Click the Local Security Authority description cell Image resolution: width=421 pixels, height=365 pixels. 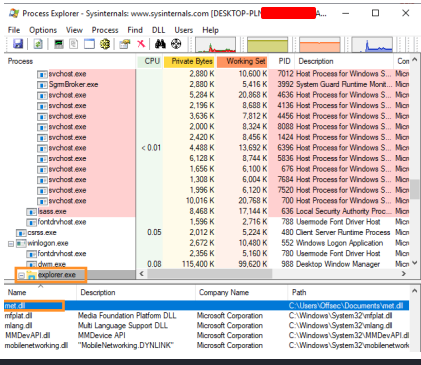[x=344, y=212]
